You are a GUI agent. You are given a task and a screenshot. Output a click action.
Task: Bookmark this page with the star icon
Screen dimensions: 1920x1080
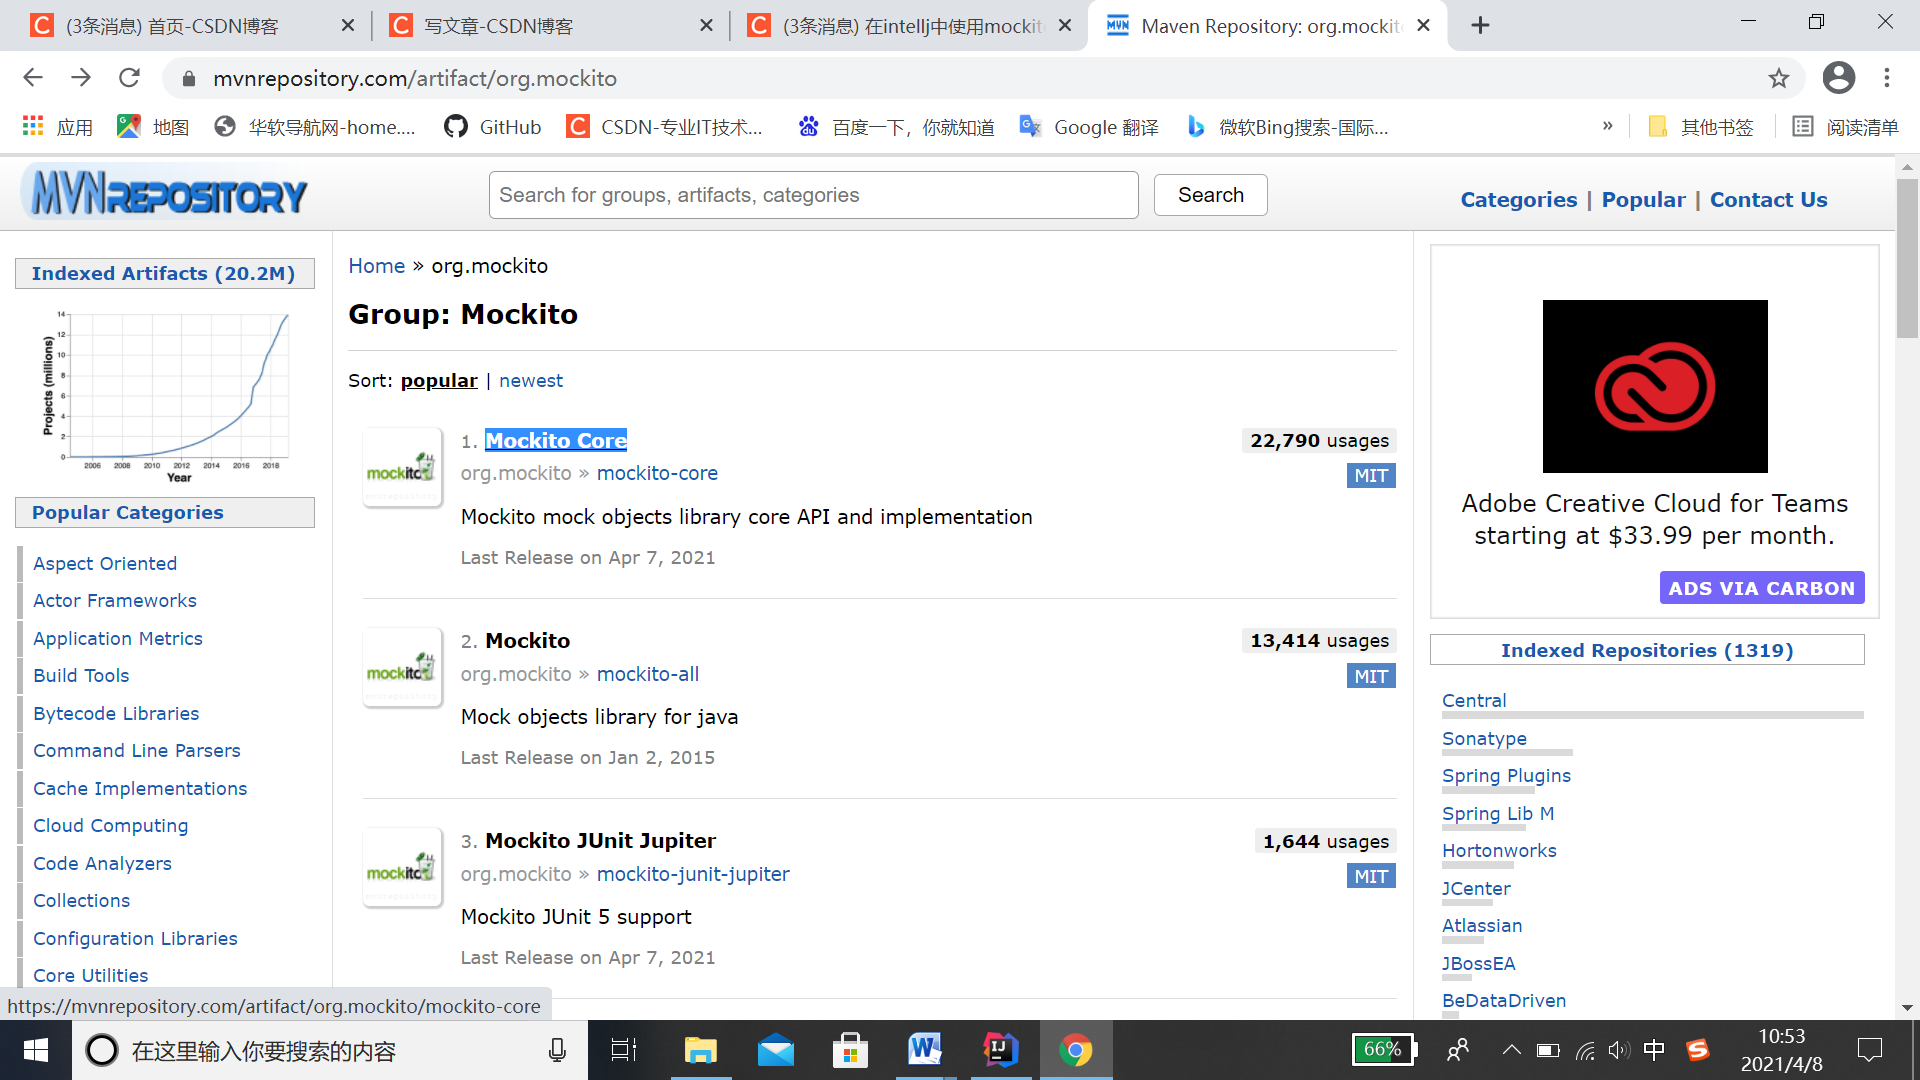click(x=1778, y=78)
